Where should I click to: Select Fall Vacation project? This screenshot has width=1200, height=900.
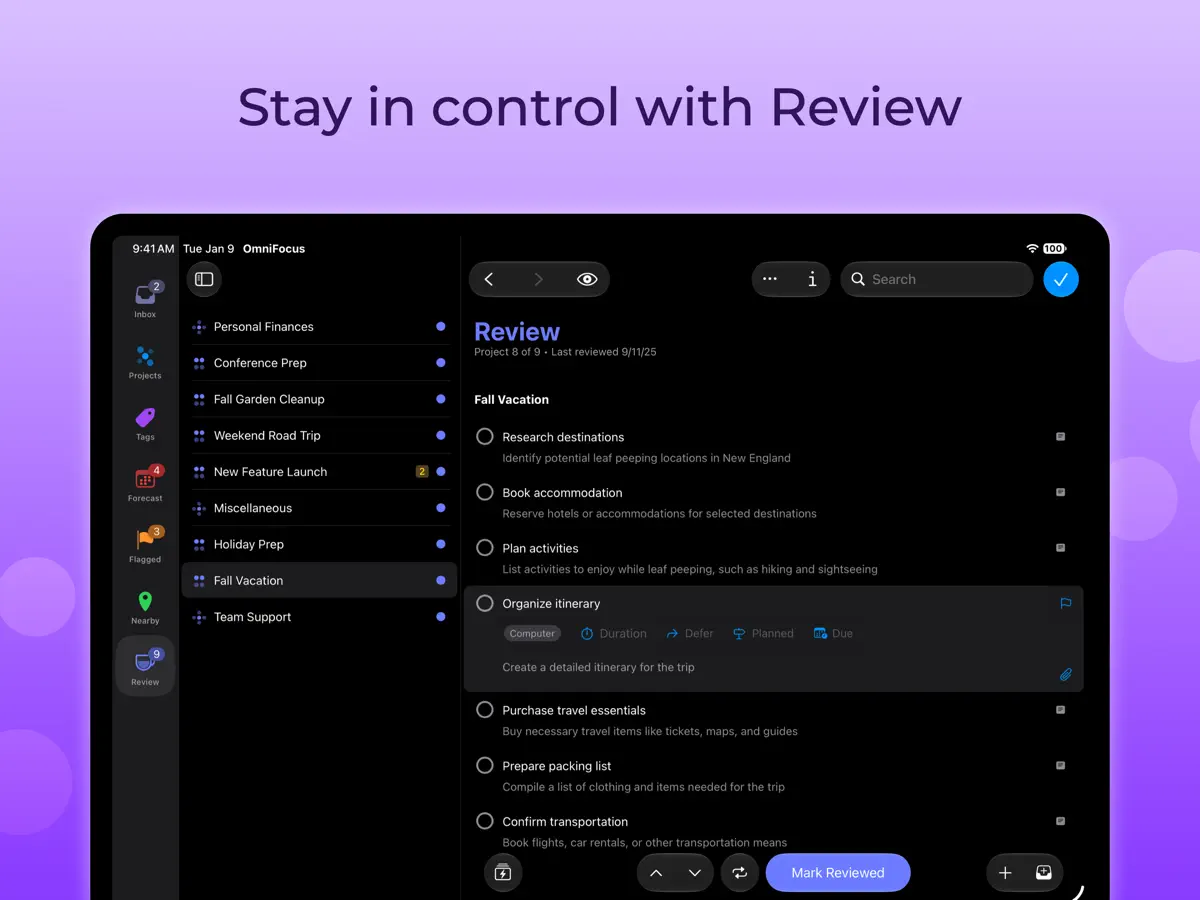tap(319, 580)
